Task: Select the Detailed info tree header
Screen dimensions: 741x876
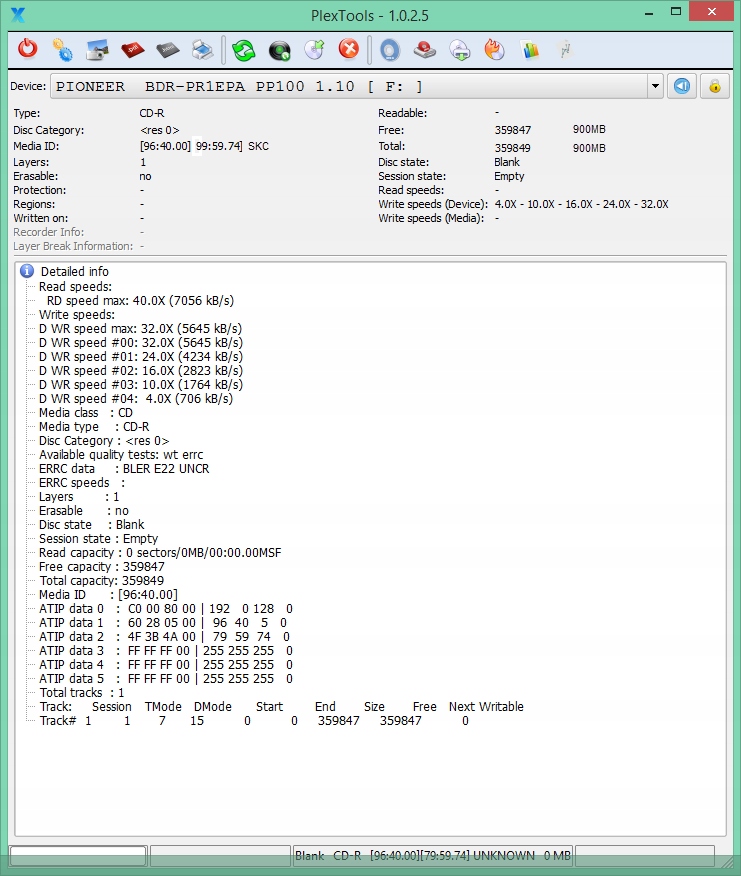Action: tap(74, 271)
